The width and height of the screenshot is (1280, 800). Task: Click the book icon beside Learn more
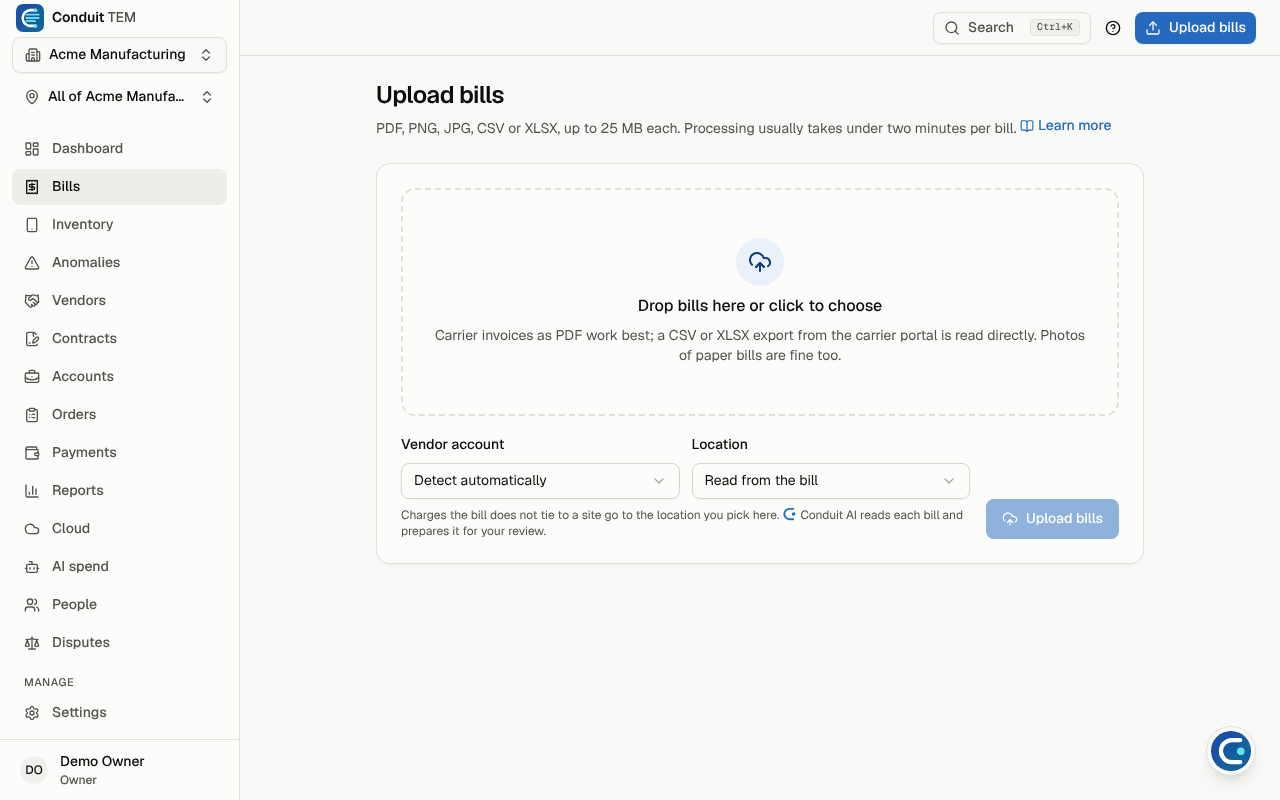point(1027,126)
